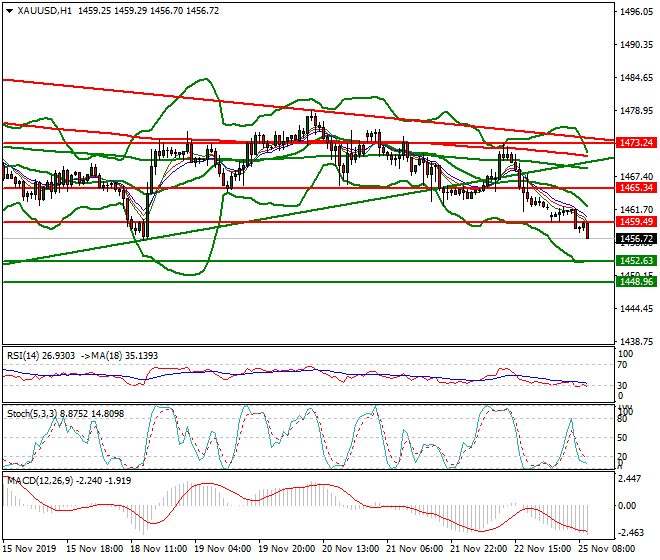Click the 19 Nov 20:00 time label
Image resolution: width=660 pixels, height=560 pixels.
coord(287,549)
